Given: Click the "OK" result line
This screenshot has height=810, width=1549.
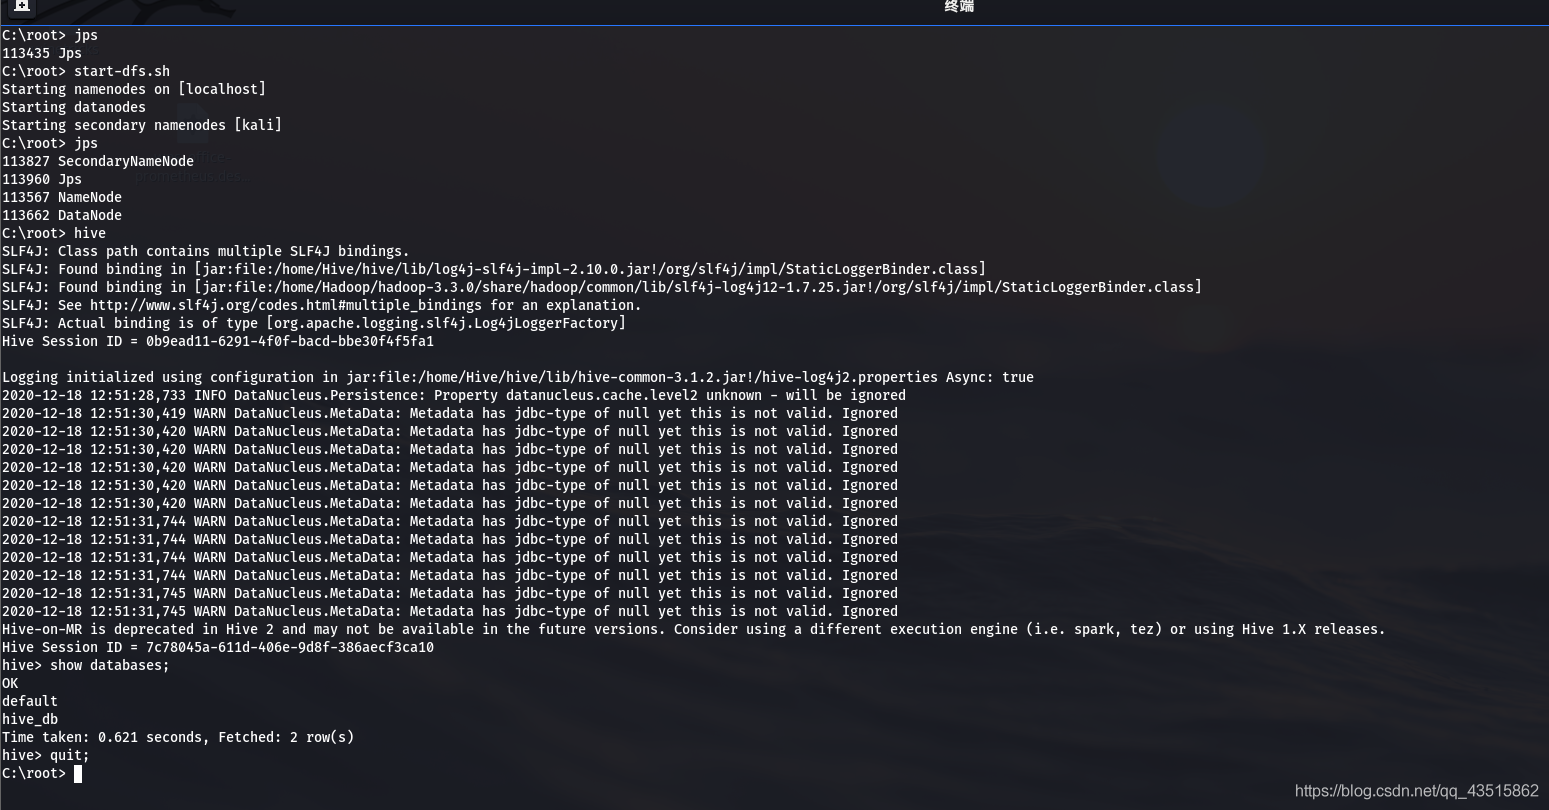Looking at the screenshot, I should pyautogui.click(x=10, y=683).
